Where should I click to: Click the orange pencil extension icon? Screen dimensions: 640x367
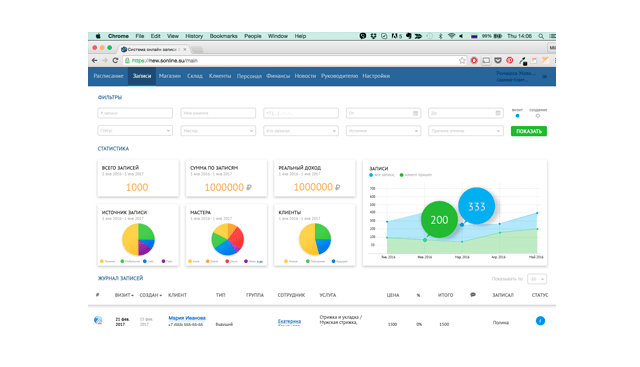click(x=545, y=60)
